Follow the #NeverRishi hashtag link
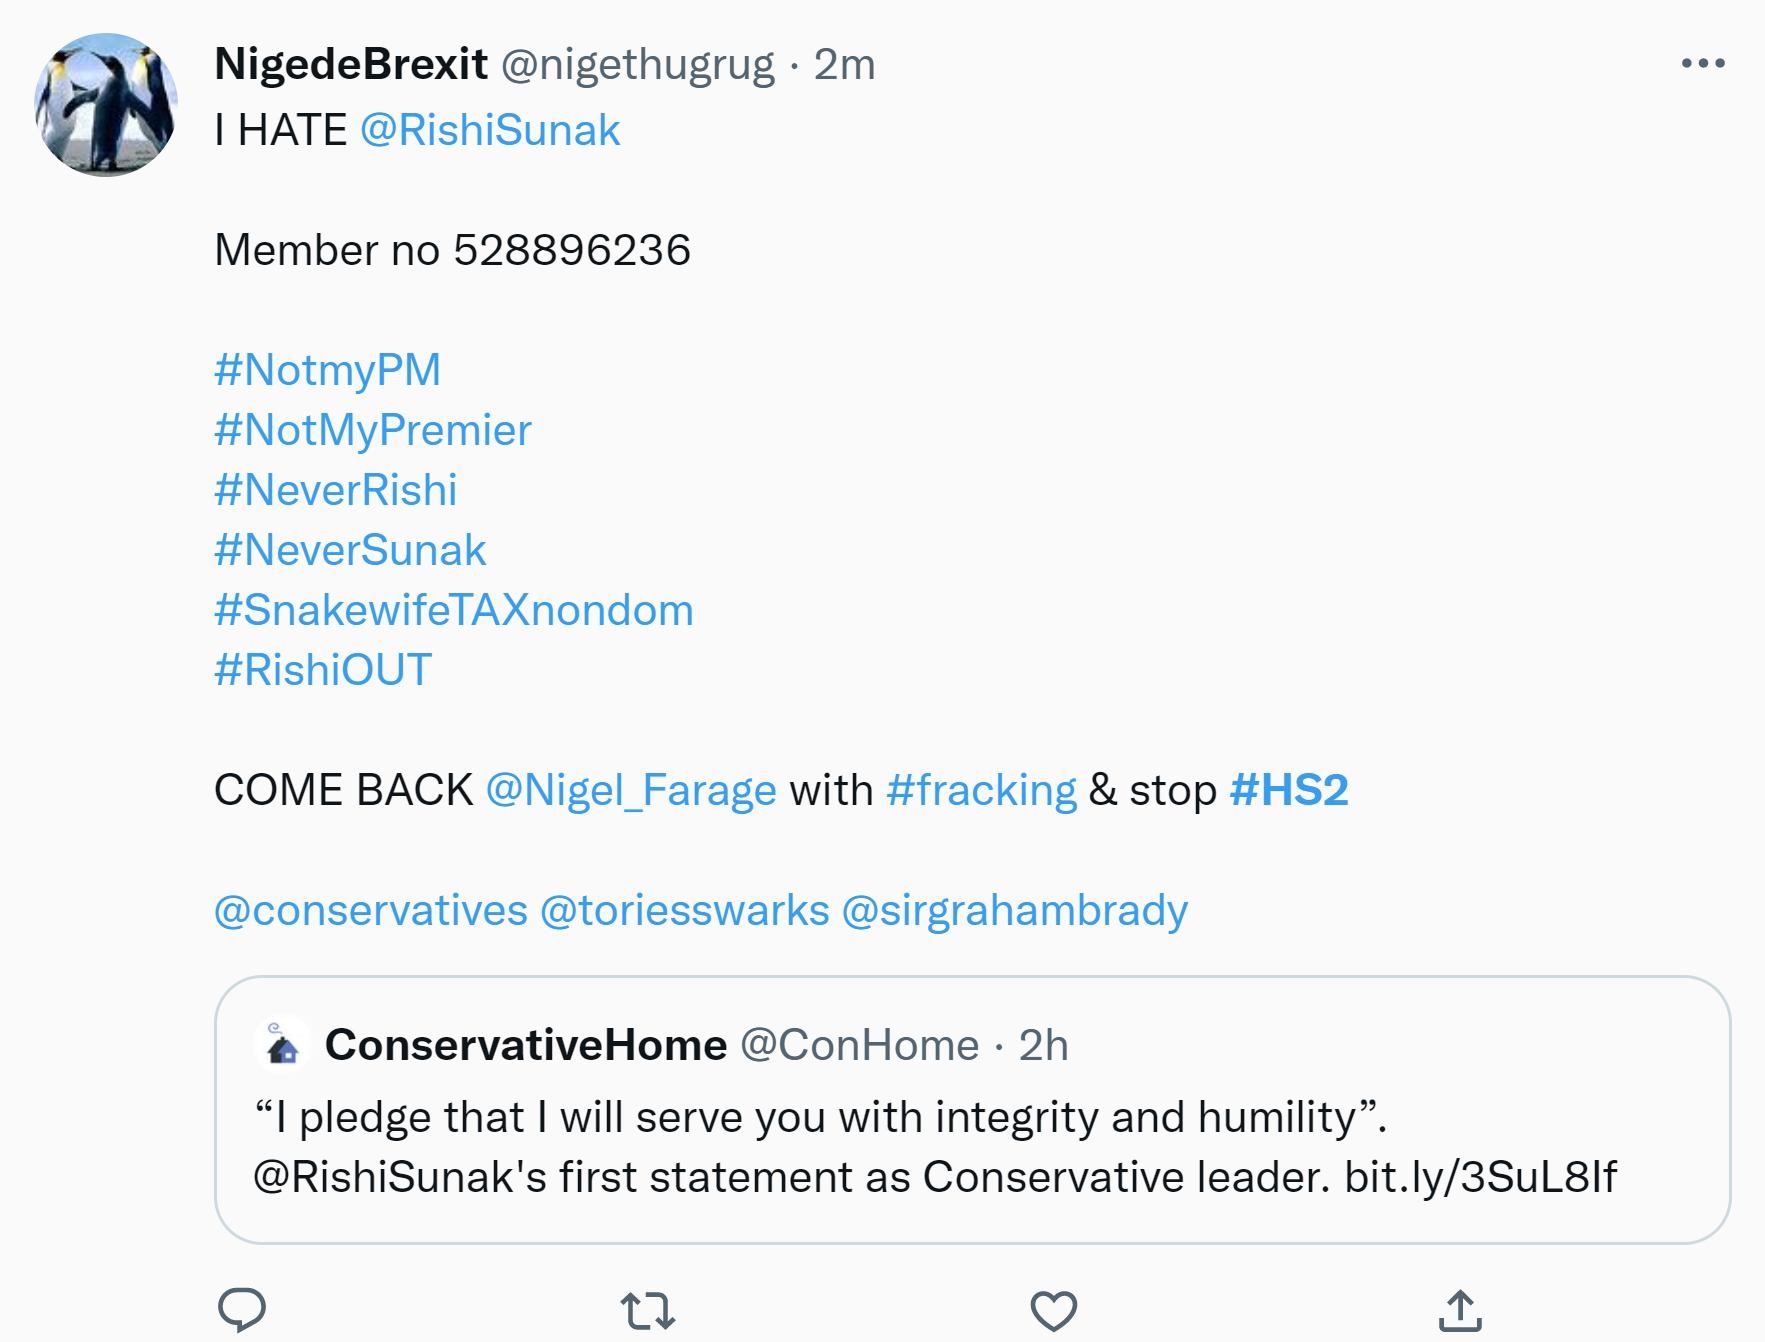 (335, 490)
